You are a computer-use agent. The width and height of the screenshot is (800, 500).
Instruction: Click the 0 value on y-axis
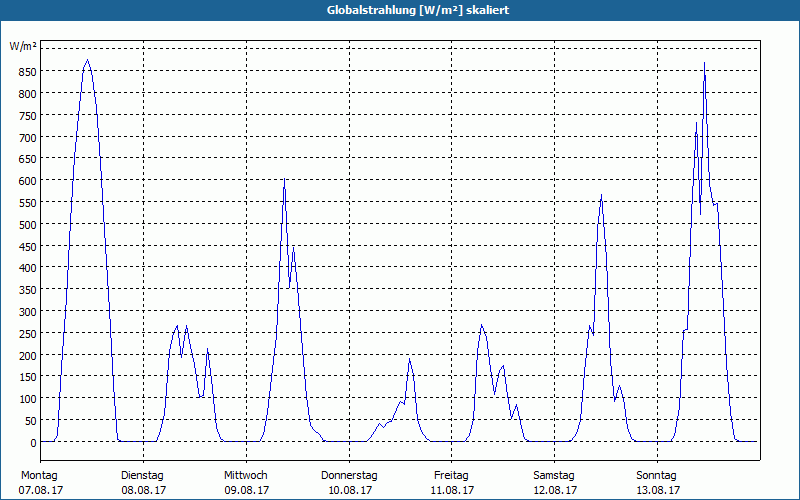(34, 443)
